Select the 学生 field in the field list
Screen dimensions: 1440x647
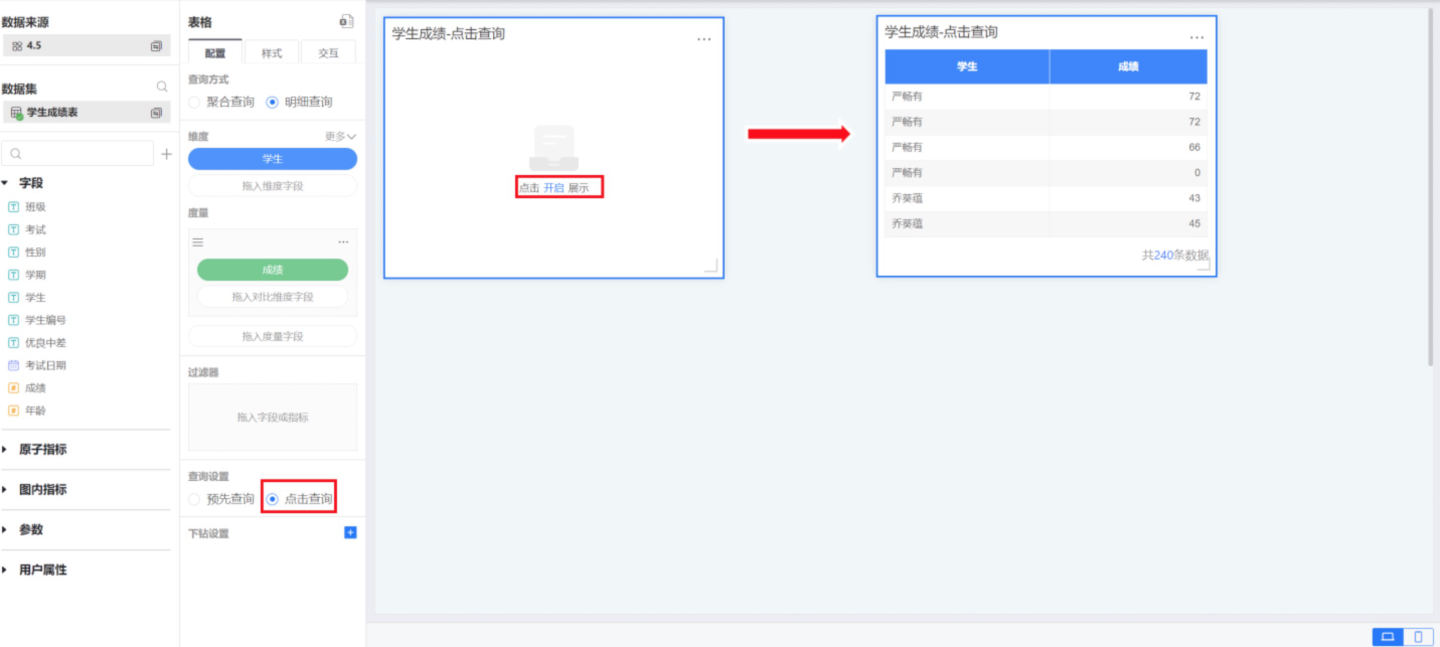tap(35, 297)
